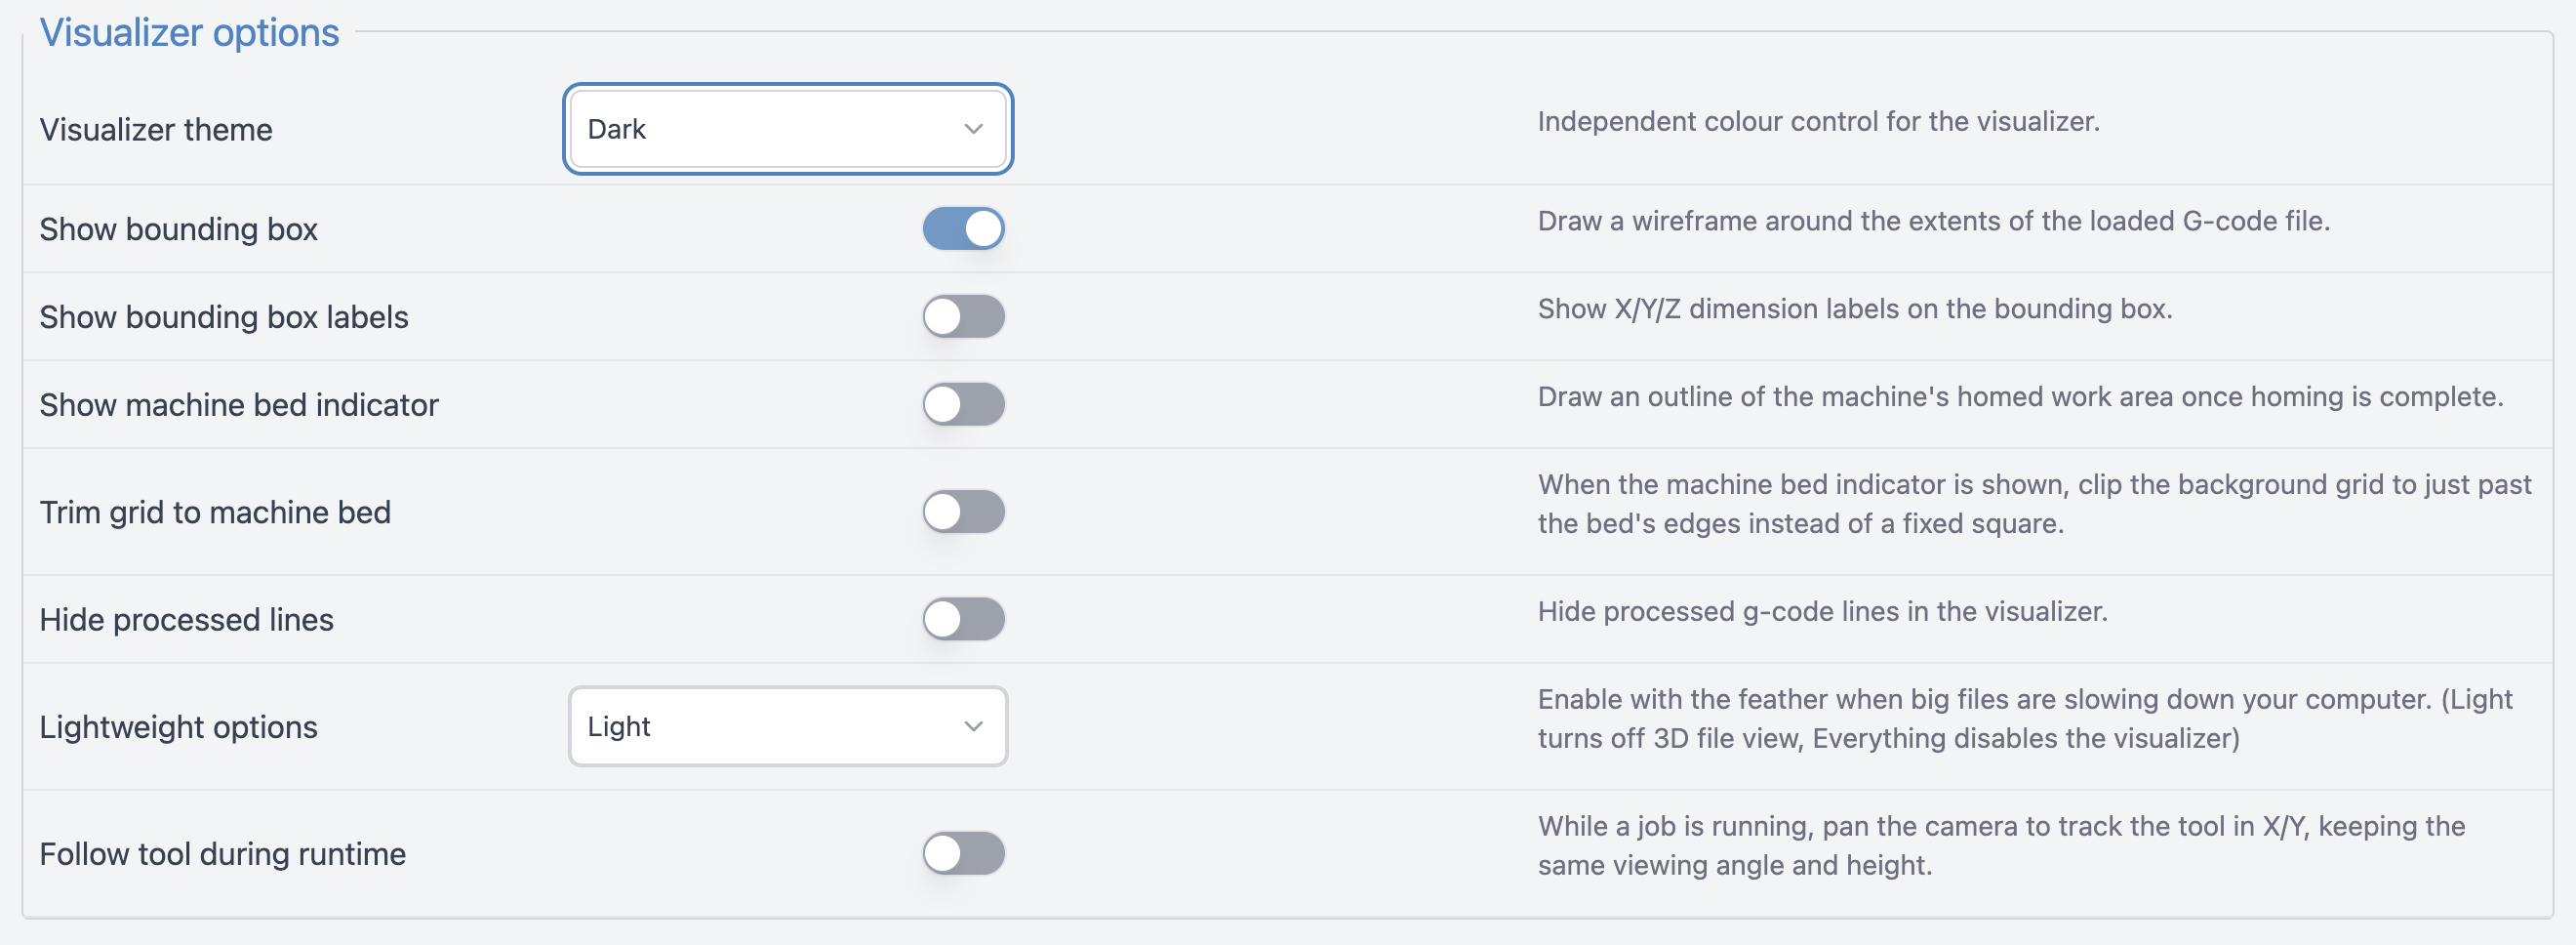Image resolution: width=2576 pixels, height=945 pixels.
Task: Toggle Trim grid to machine bed
Action: coord(963,512)
